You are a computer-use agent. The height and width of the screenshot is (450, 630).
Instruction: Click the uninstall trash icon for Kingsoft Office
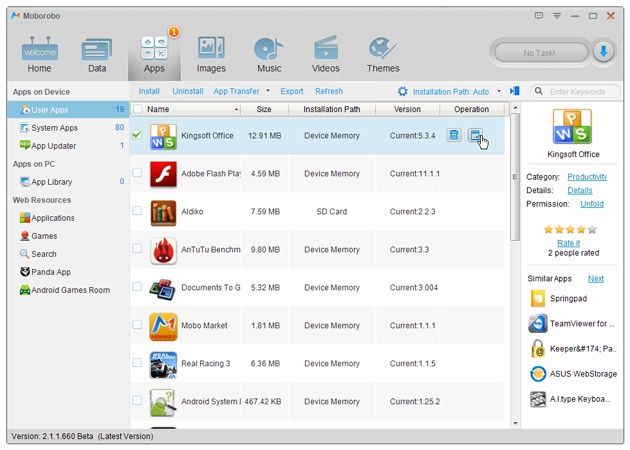(x=454, y=135)
